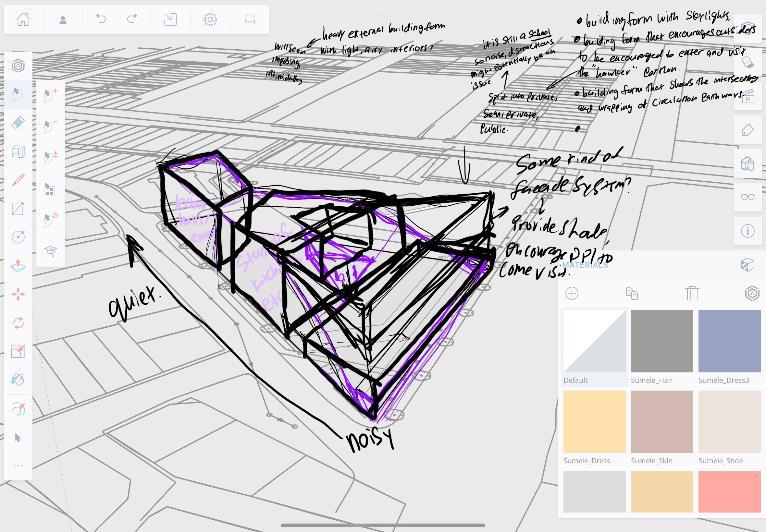Image resolution: width=766 pixels, height=532 pixels.
Task: Select the light gray swatch in the bottom row
Action: pyautogui.click(x=595, y=491)
